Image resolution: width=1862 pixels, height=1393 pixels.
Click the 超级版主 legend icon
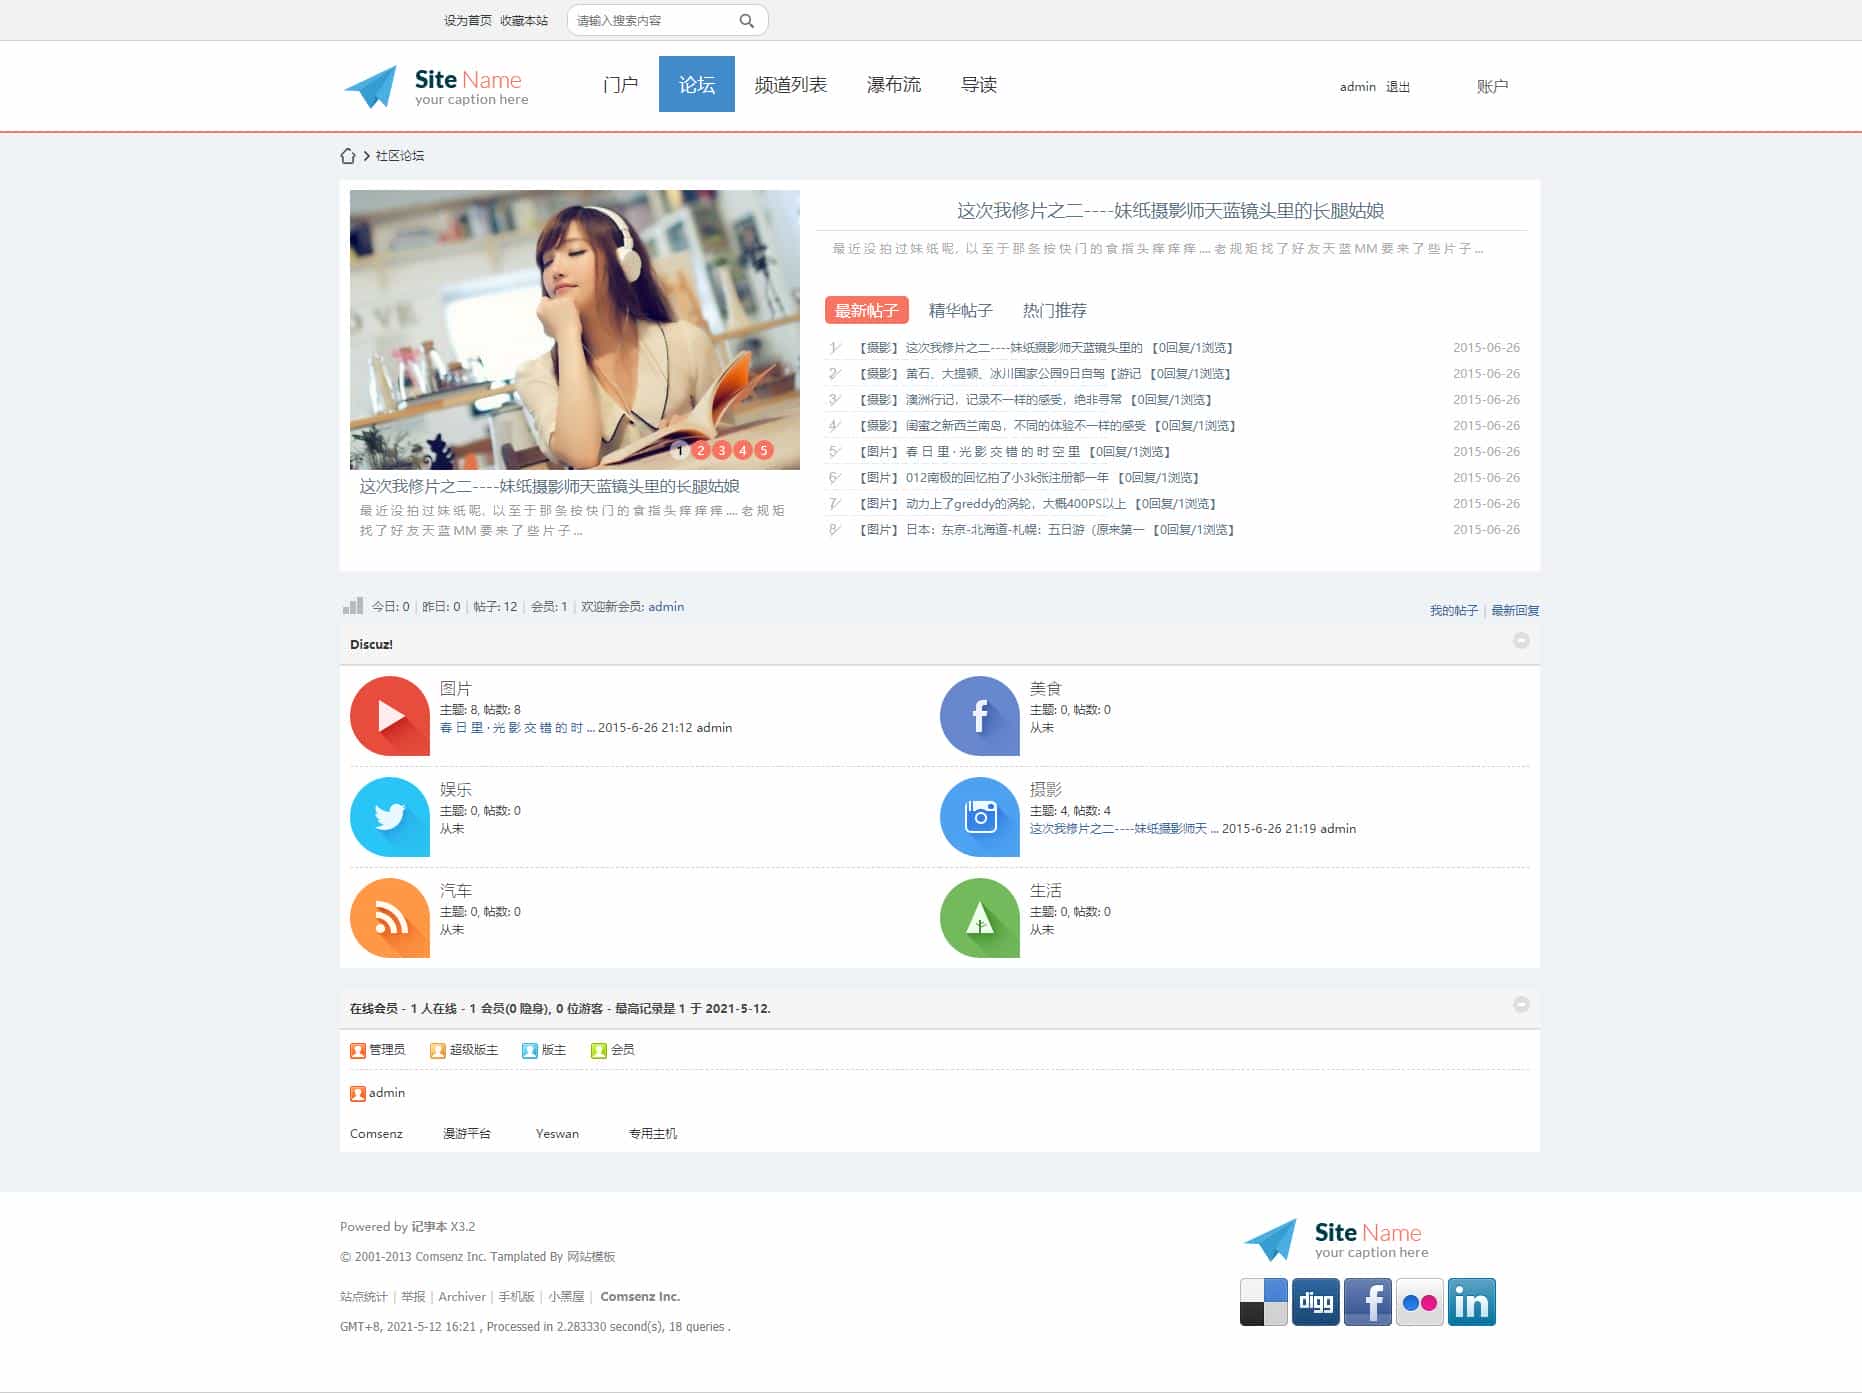(x=438, y=1051)
